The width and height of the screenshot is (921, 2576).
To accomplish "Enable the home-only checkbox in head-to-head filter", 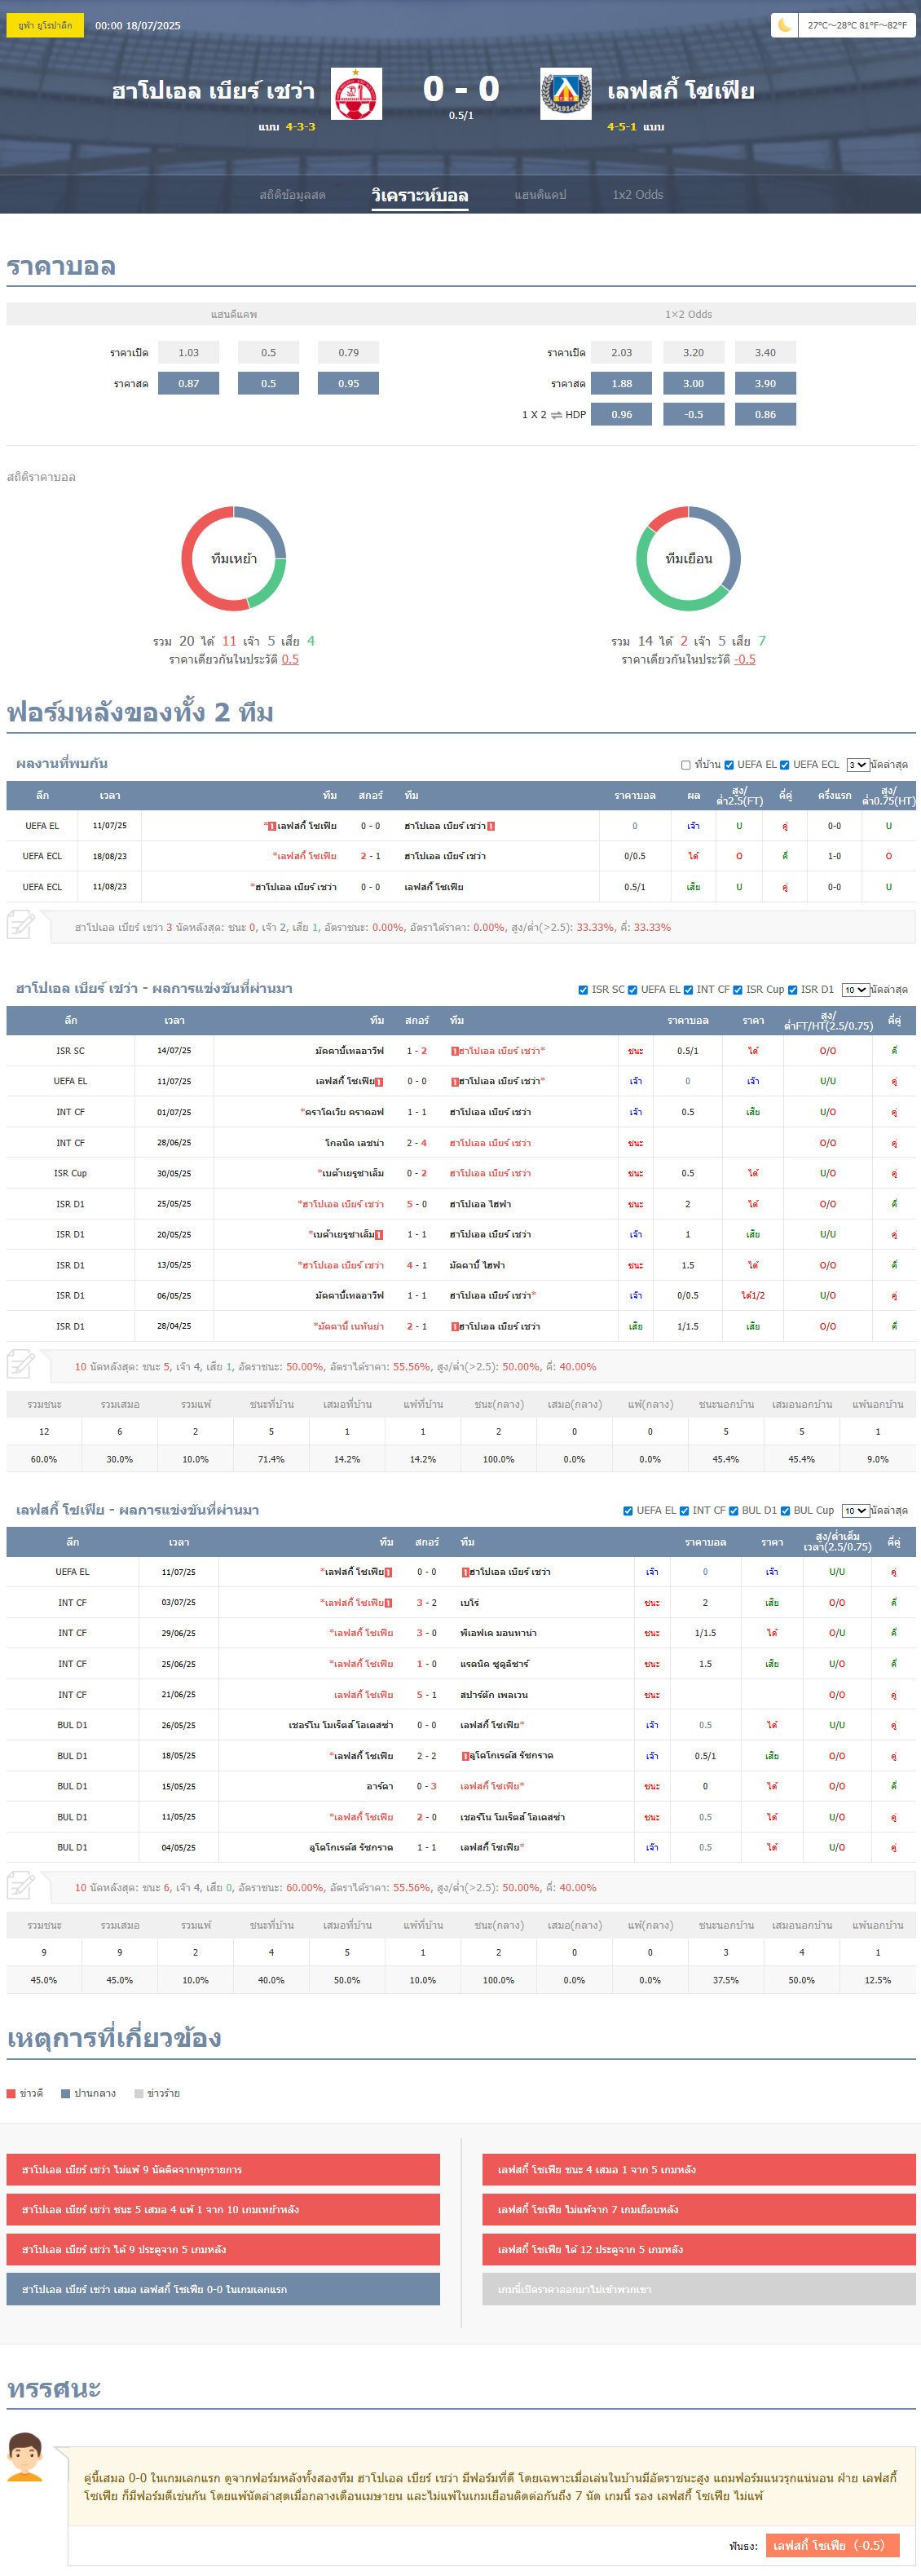I will (x=686, y=765).
